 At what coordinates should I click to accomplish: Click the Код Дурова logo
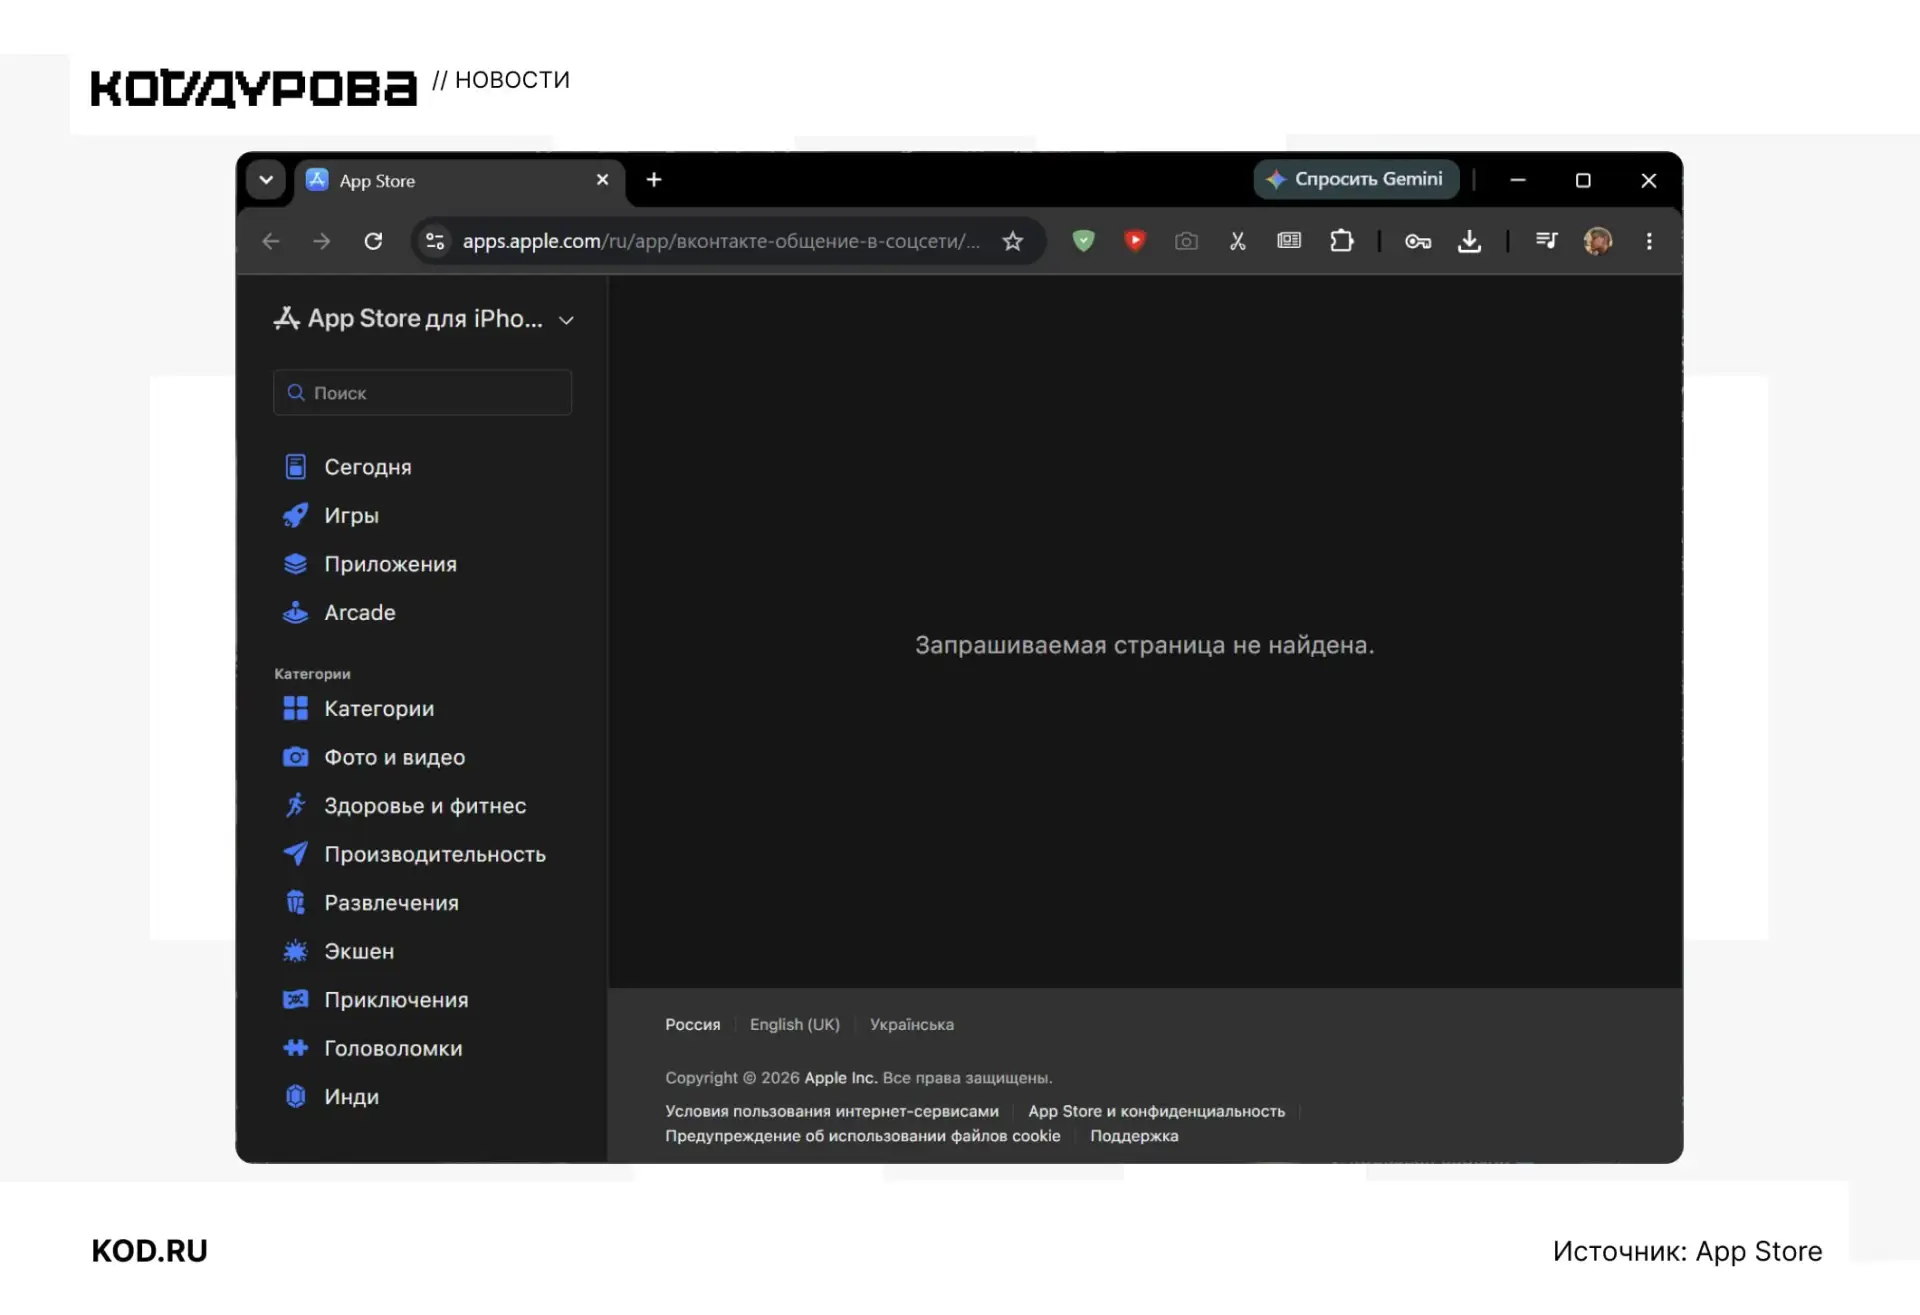254,89
